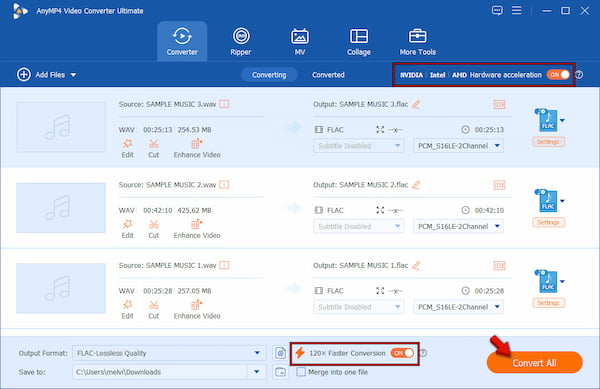
Task: Click Enhance Video for SAMPLE MUSIC 3.wav
Action: pos(197,148)
